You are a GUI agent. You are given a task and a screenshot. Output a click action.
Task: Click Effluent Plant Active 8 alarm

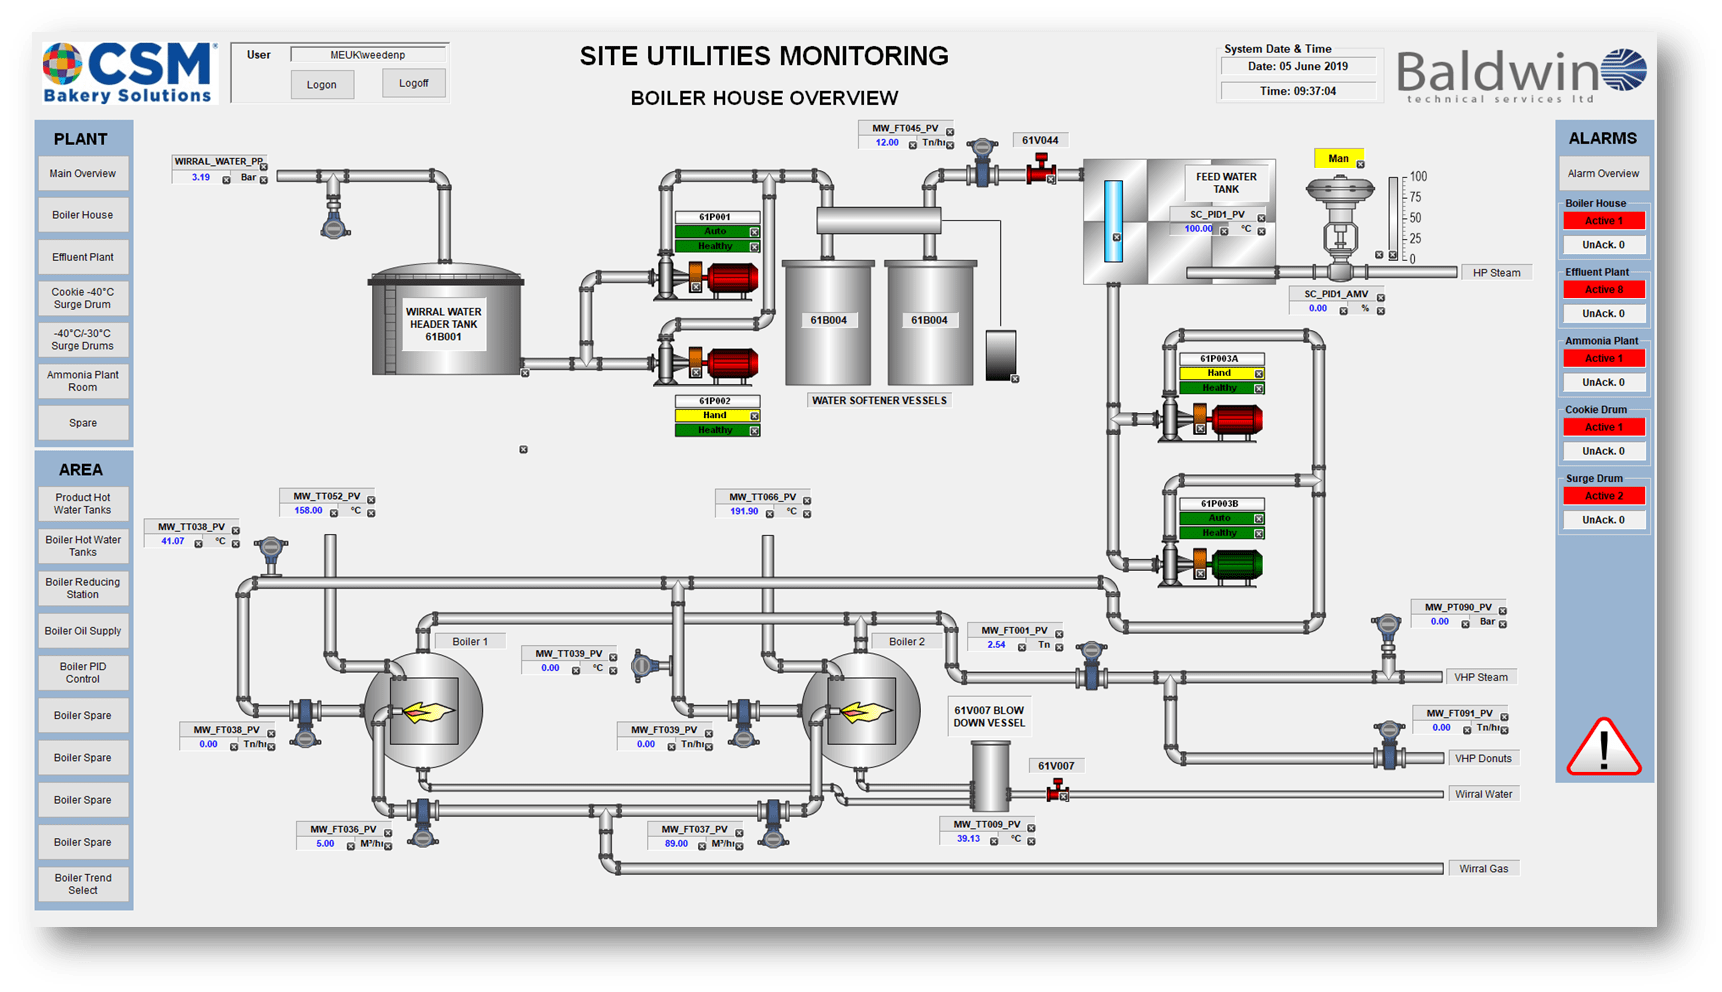[1603, 290]
